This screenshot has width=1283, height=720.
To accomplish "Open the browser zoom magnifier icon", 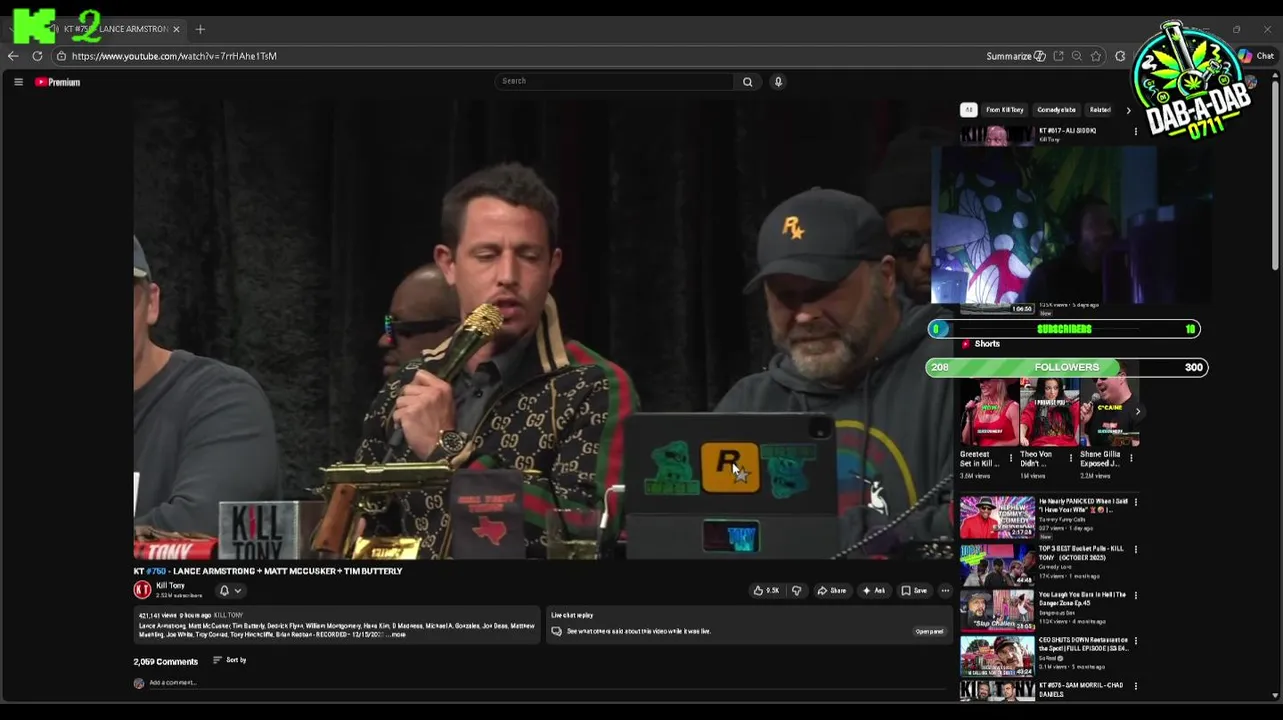I will (x=1077, y=56).
